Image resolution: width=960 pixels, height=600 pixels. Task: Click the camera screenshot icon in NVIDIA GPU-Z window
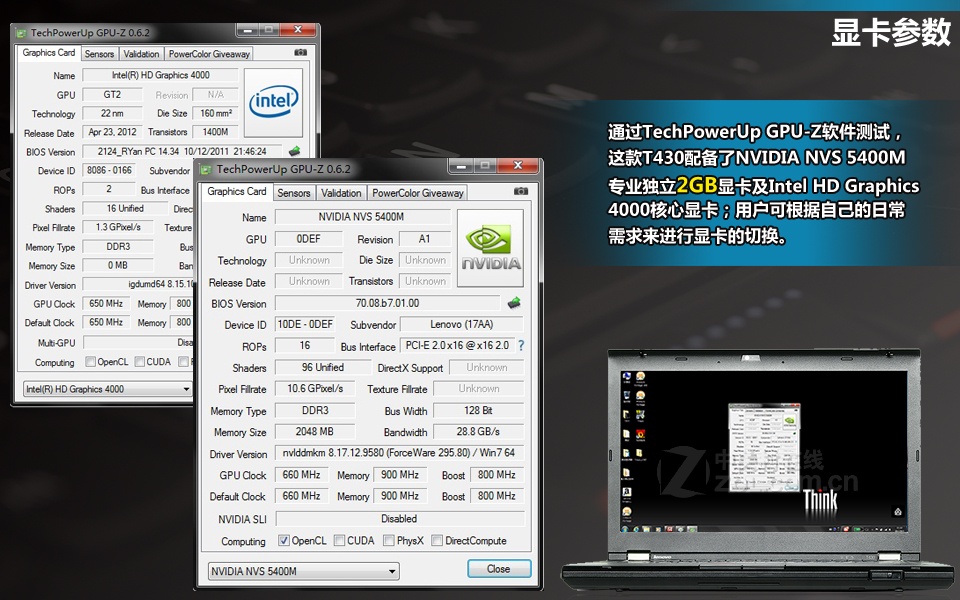[520, 191]
